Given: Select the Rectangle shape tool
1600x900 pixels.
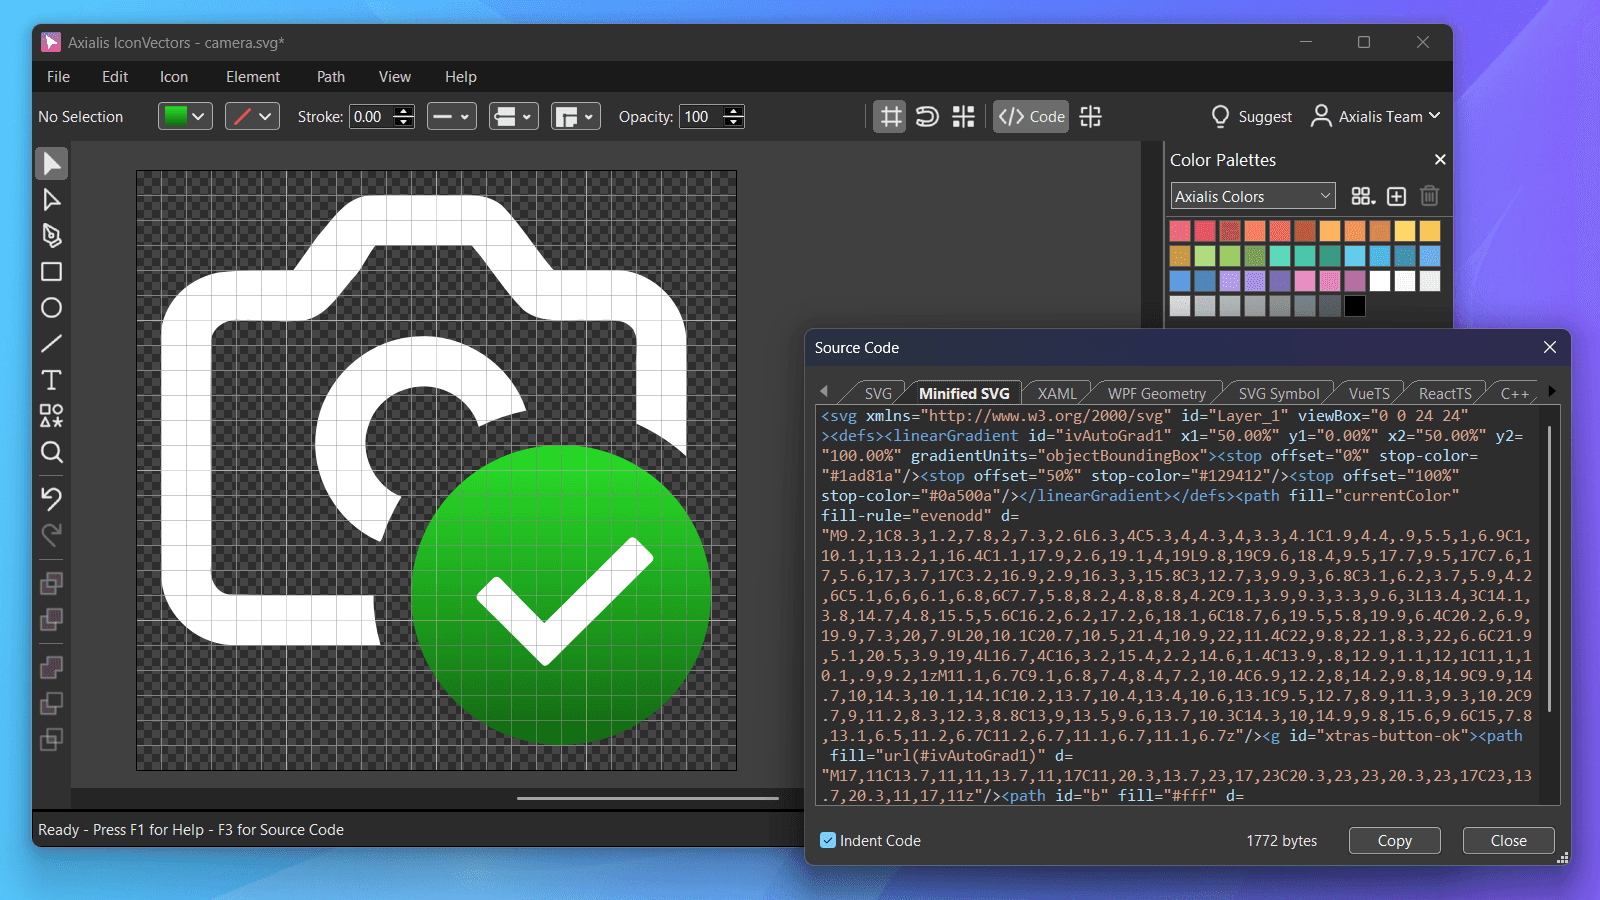Looking at the screenshot, I should point(52,272).
